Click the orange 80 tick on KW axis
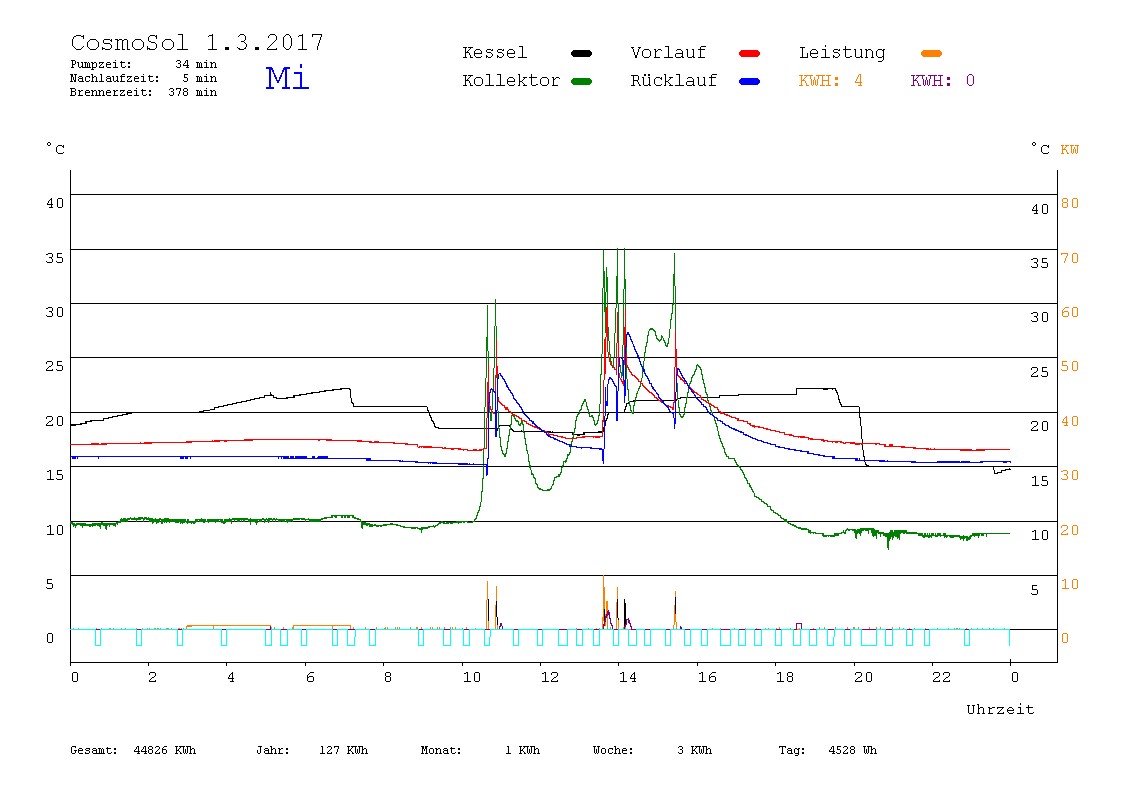Image resolution: width=1148 pixels, height=812 pixels. (x=1070, y=204)
